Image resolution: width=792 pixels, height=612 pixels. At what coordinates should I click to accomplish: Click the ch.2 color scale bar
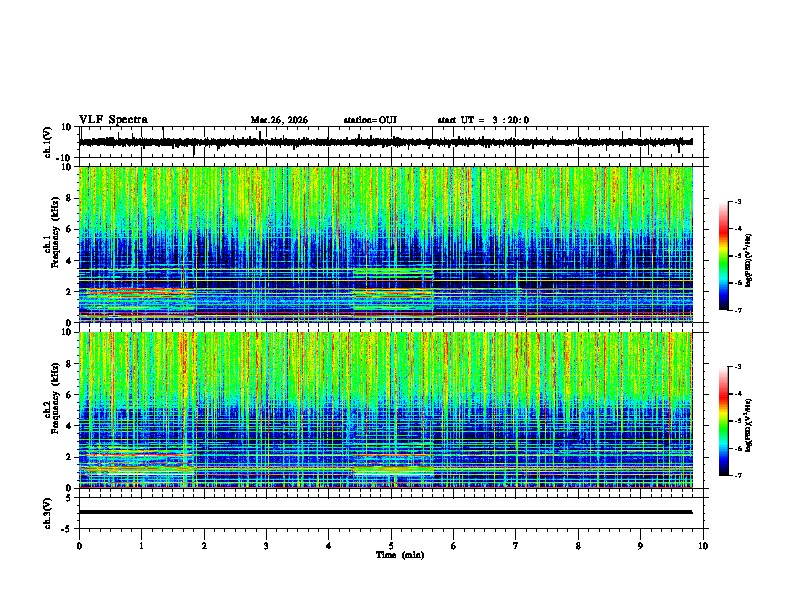point(723,421)
